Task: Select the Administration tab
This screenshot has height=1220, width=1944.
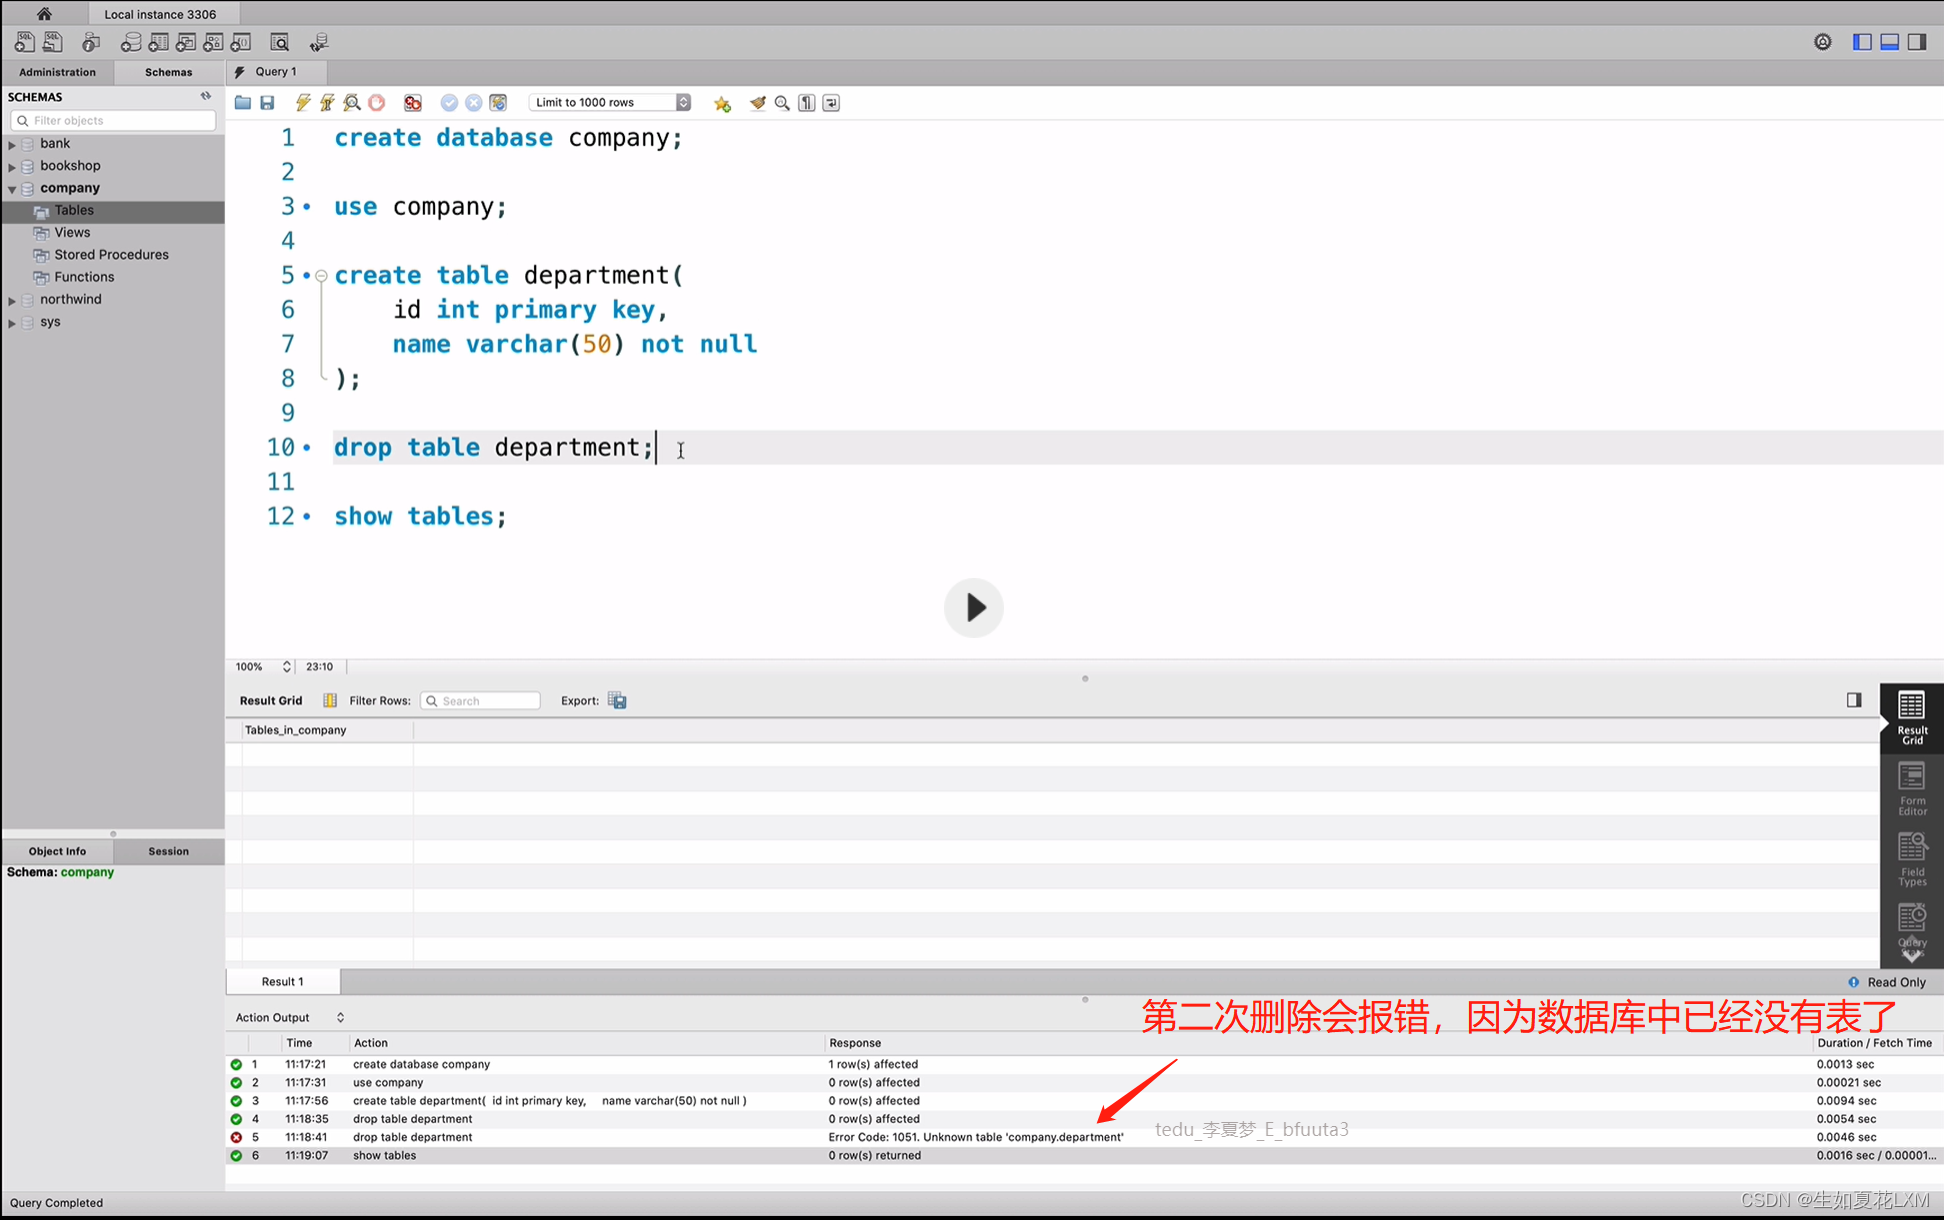Action: 56,70
